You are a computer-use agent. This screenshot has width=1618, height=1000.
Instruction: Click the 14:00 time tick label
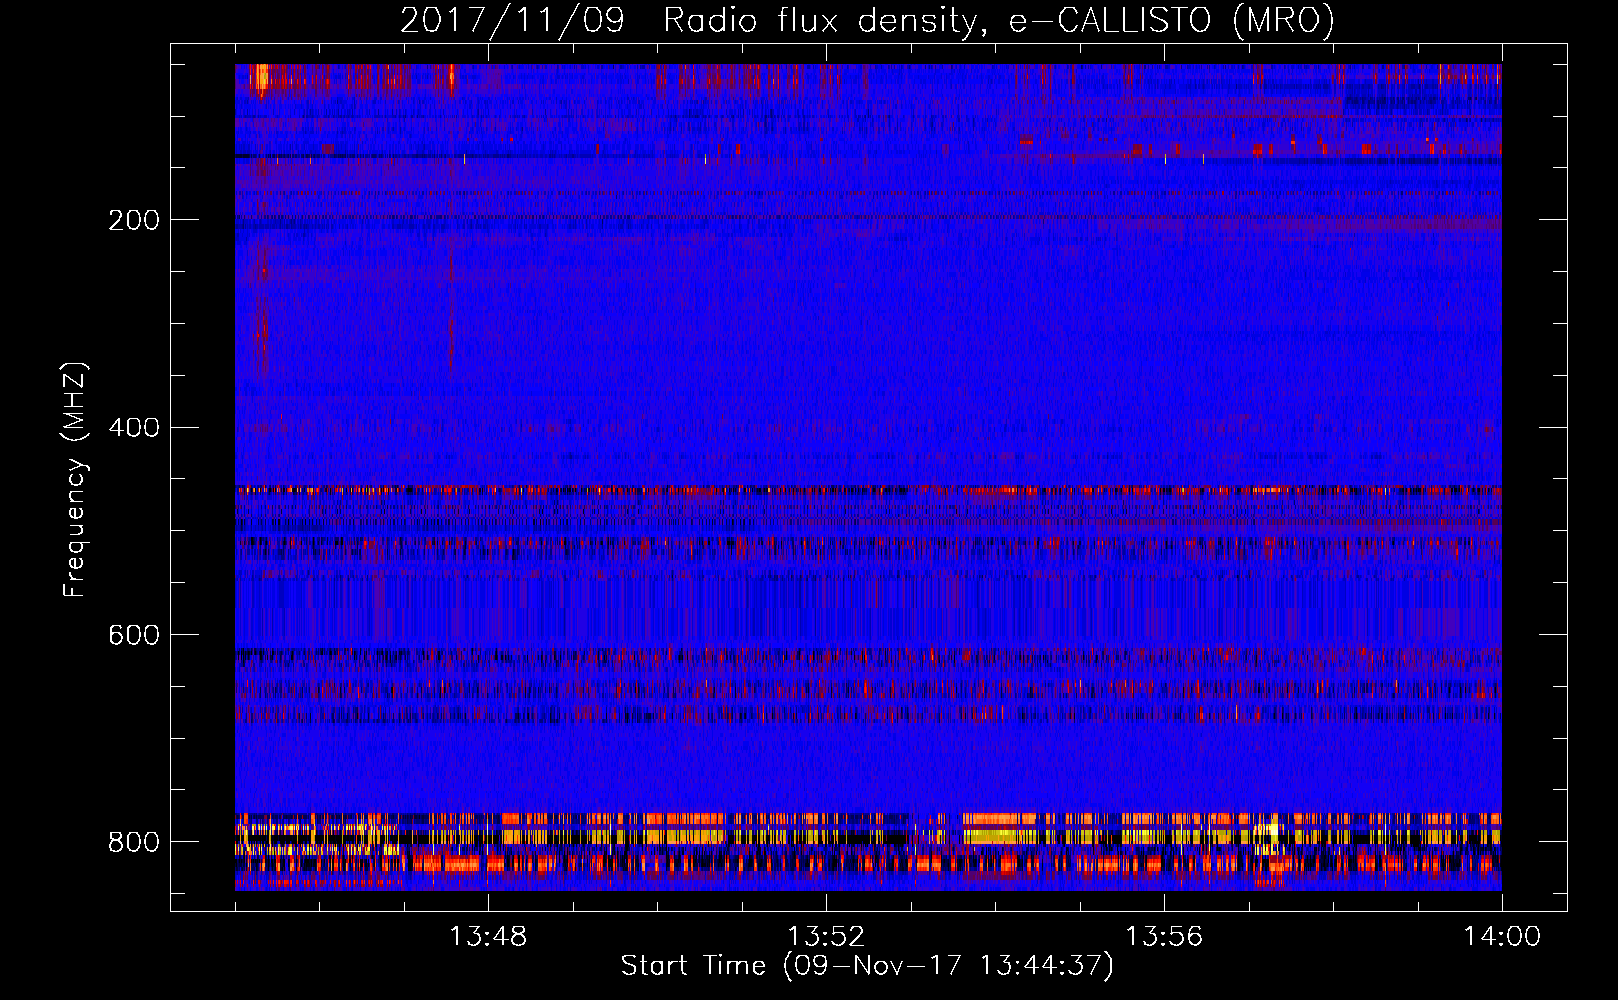[1502, 937]
